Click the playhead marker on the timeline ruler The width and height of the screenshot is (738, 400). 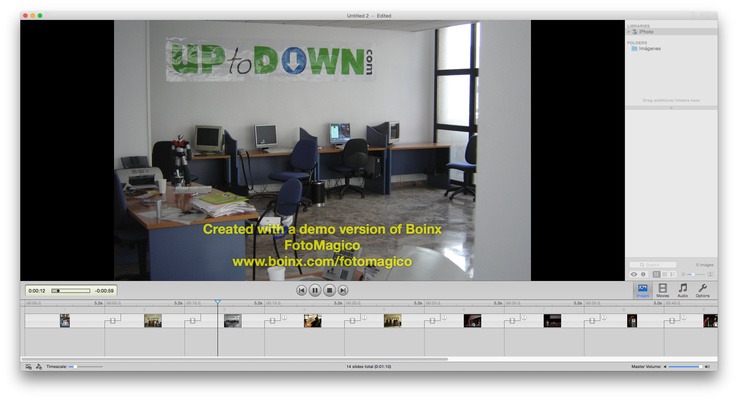click(217, 301)
